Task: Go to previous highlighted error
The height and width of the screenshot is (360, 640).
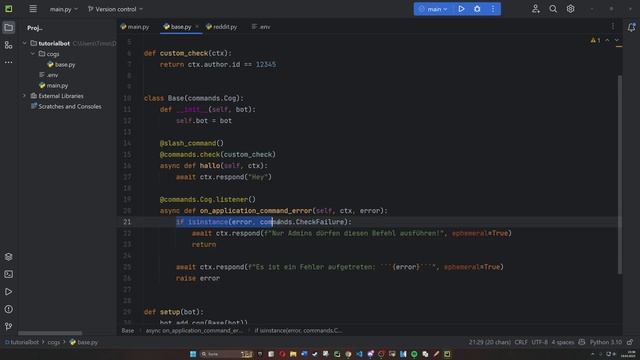Action: 607,40
